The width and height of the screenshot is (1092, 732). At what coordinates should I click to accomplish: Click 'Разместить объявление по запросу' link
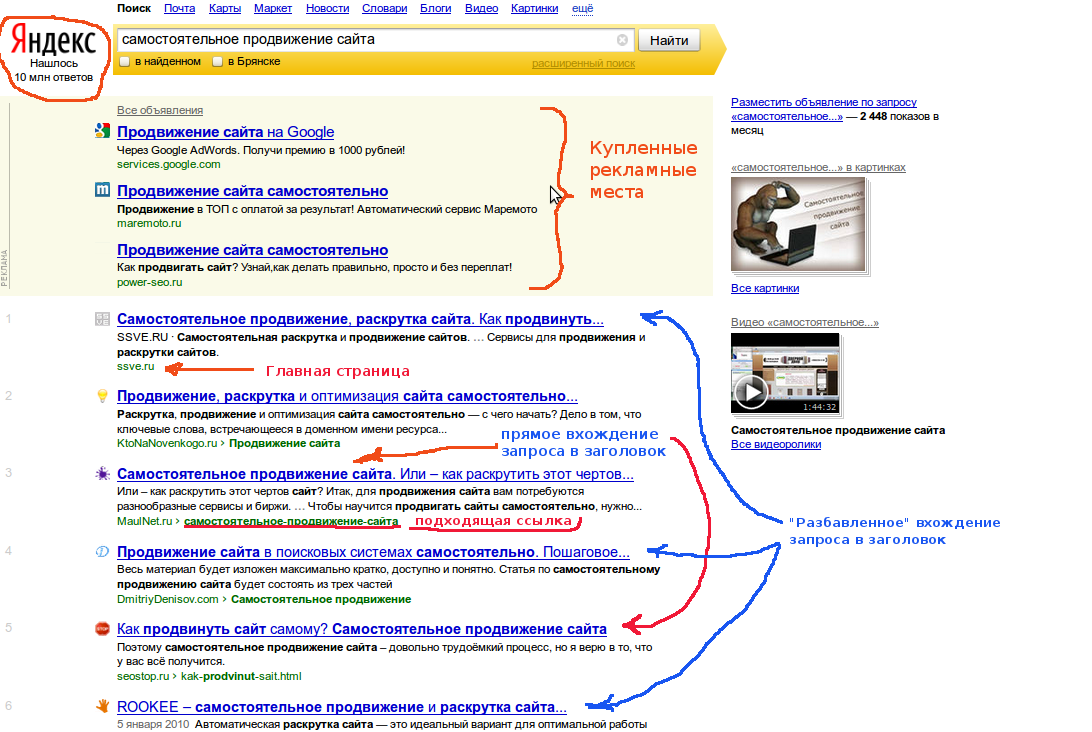point(824,109)
